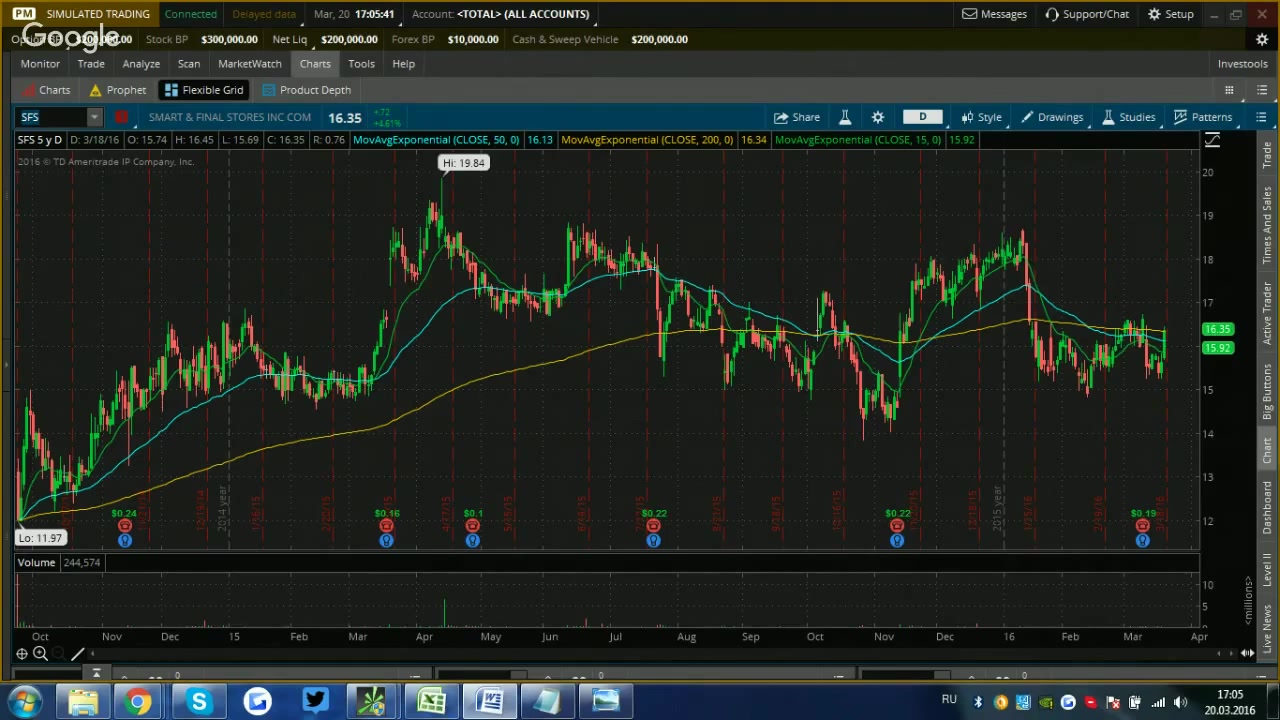Click the $0.19 dividend marker near March
The height and width of the screenshot is (720, 1280).
1142,526
